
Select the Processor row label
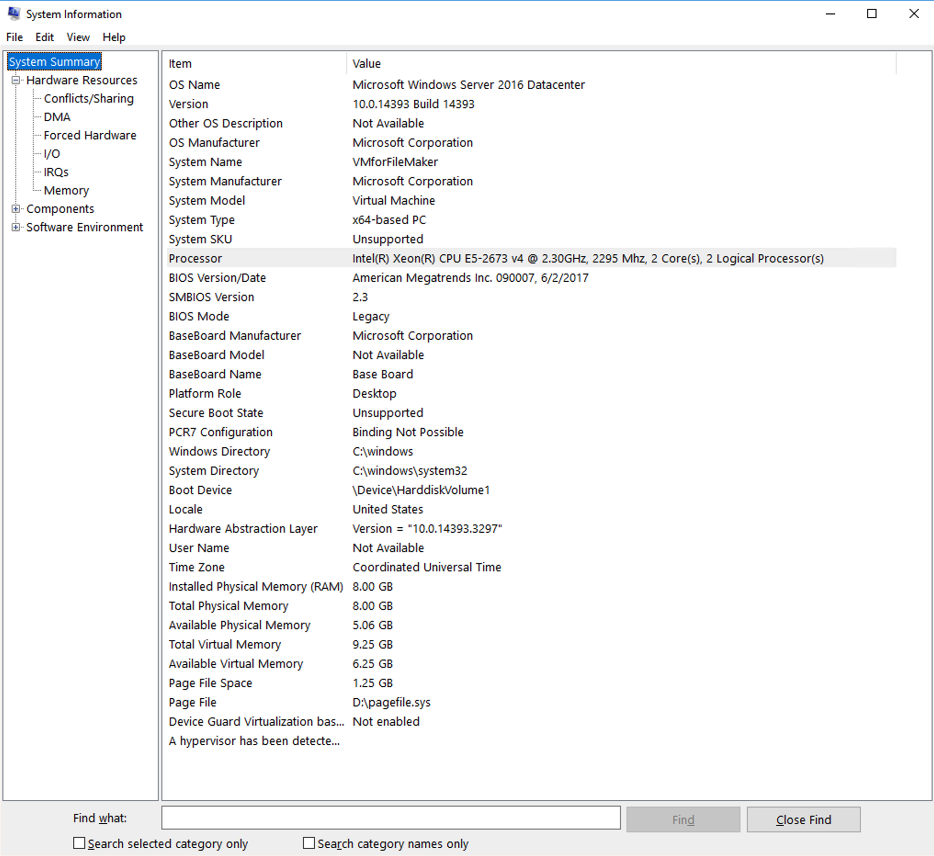pyautogui.click(x=195, y=259)
